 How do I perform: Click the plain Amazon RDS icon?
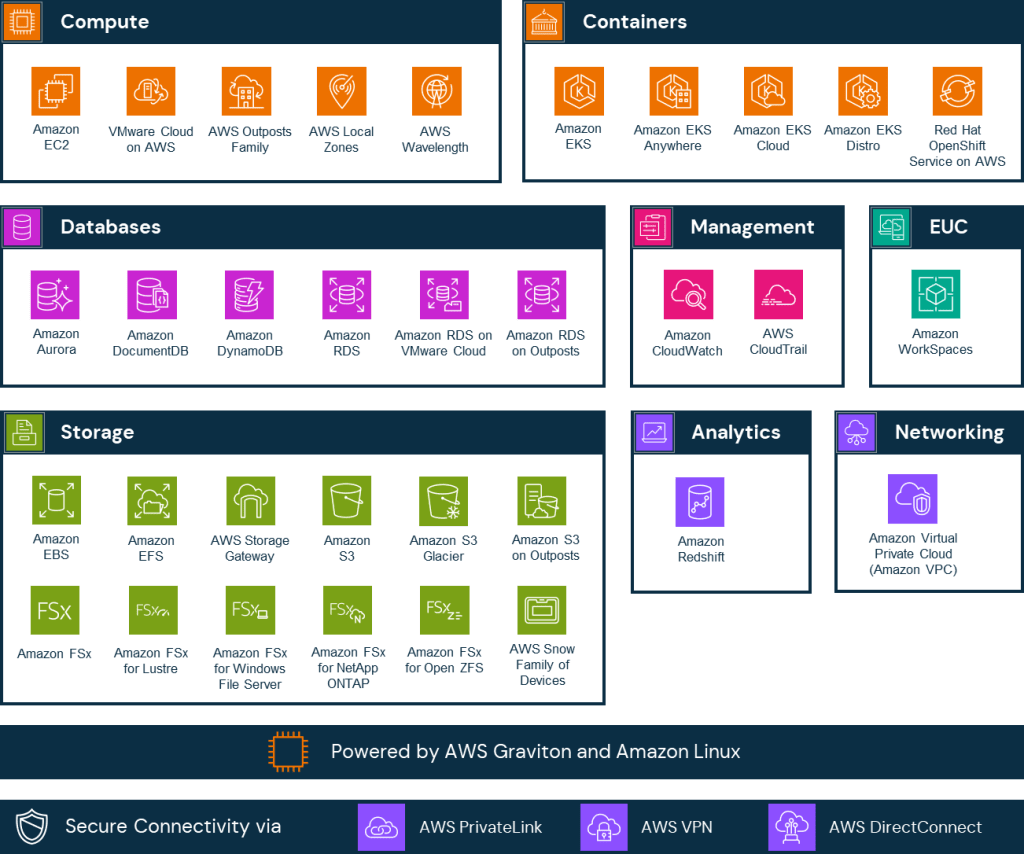347,295
